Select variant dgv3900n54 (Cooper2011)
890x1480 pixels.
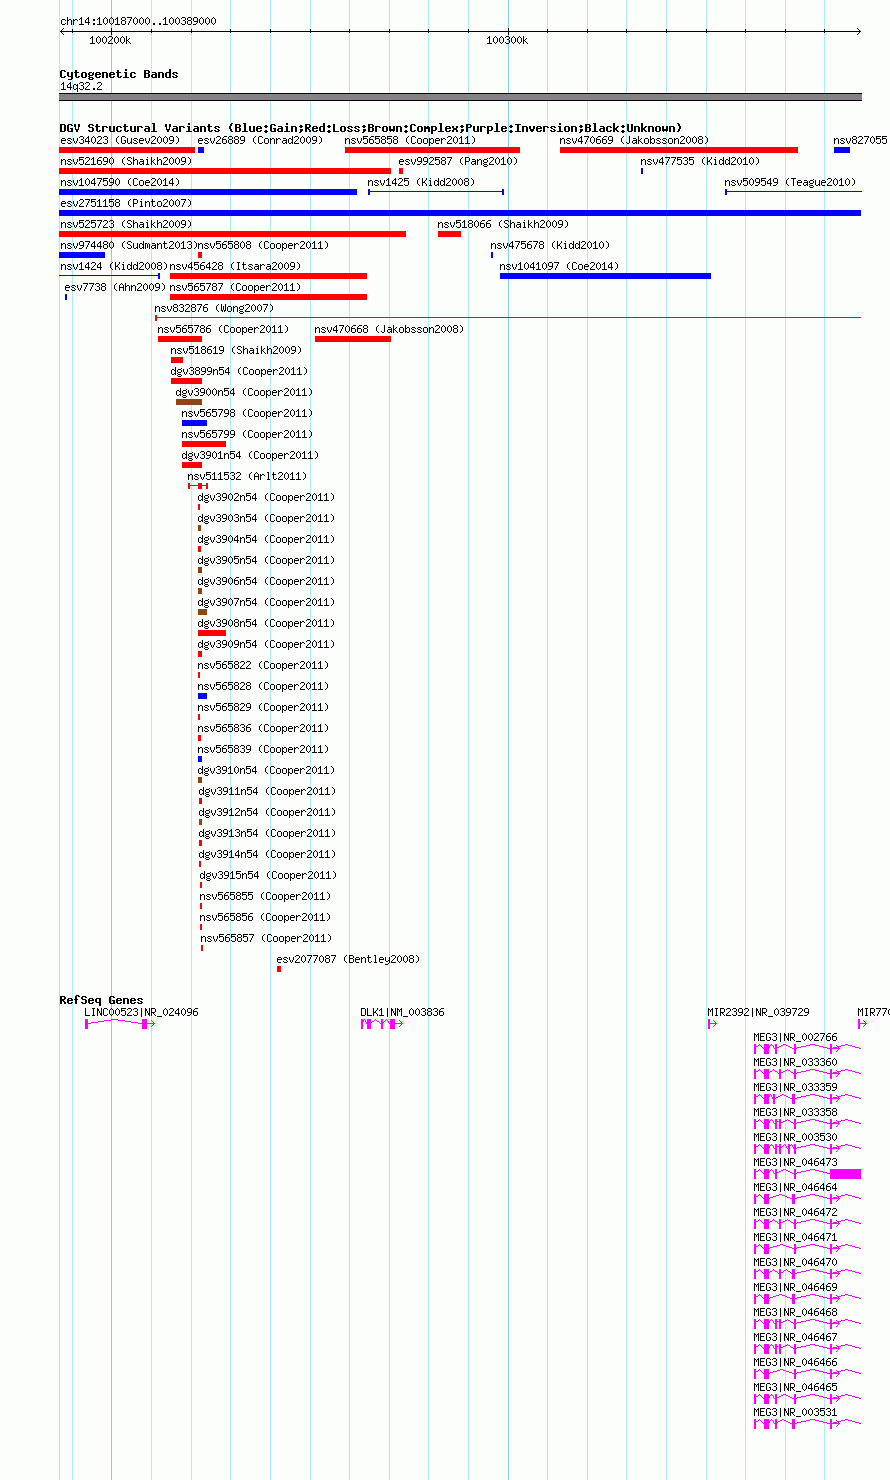(244, 392)
